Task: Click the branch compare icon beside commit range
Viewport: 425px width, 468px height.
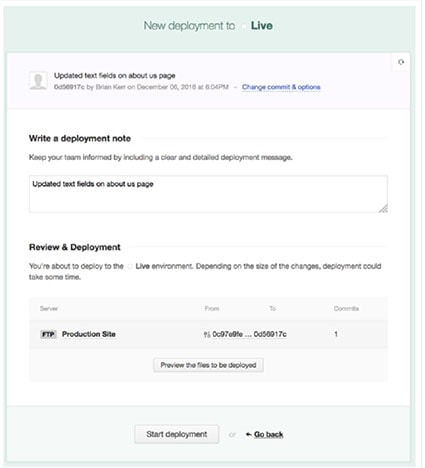Action: [x=207, y=334]
